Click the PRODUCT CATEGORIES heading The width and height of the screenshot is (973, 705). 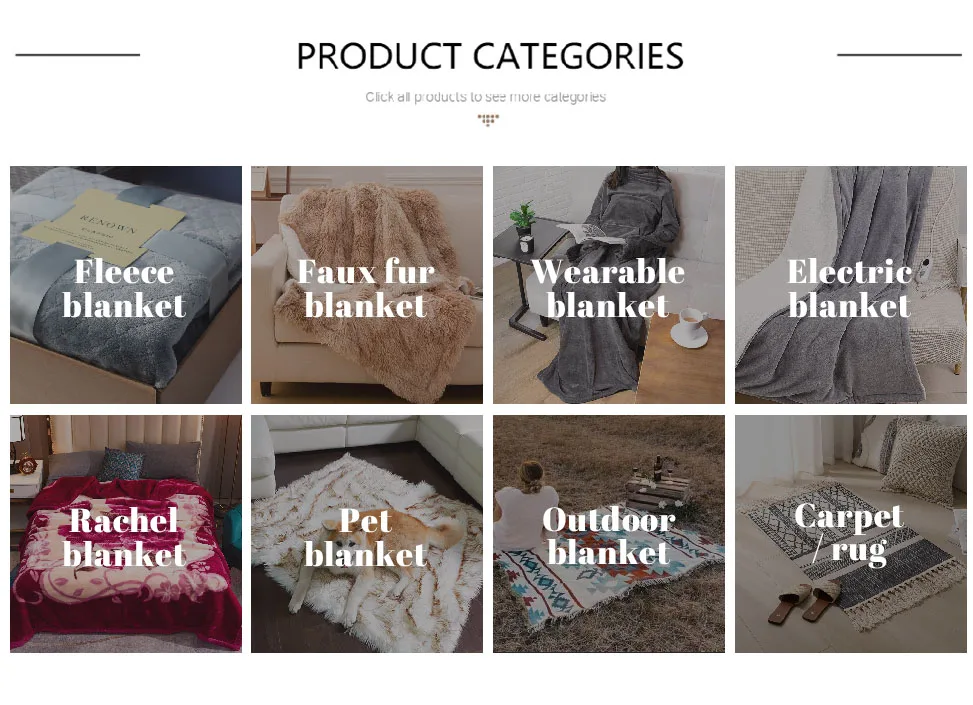pyautogui.click(x=490, y=56)
